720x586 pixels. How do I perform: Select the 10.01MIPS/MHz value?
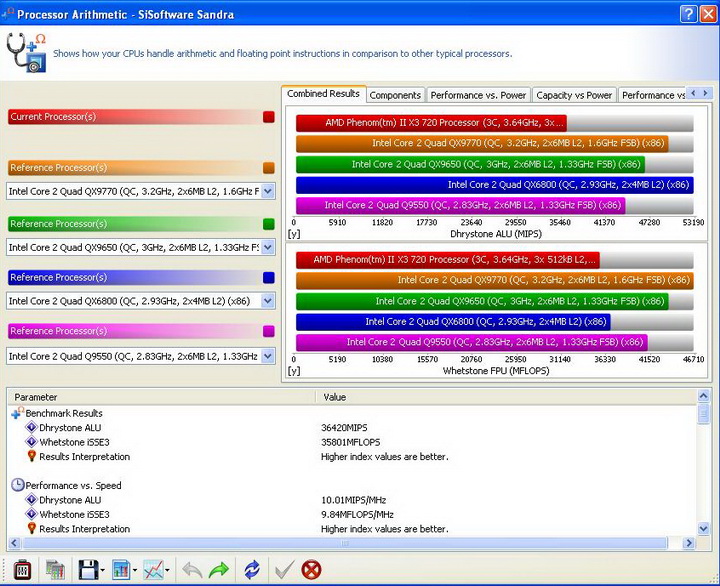click(x=354, y=500)
